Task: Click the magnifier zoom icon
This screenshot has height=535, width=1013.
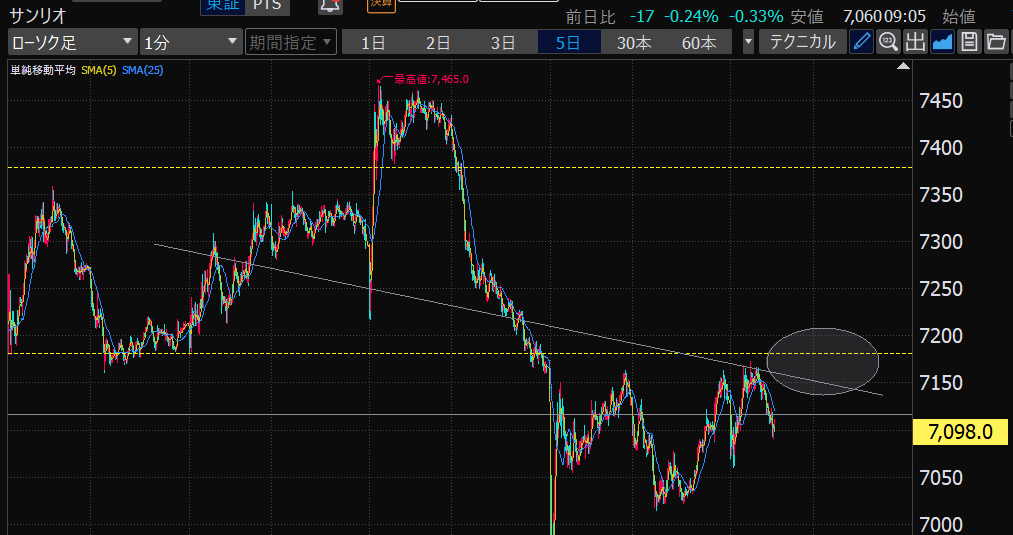Action: coord(888,42)
